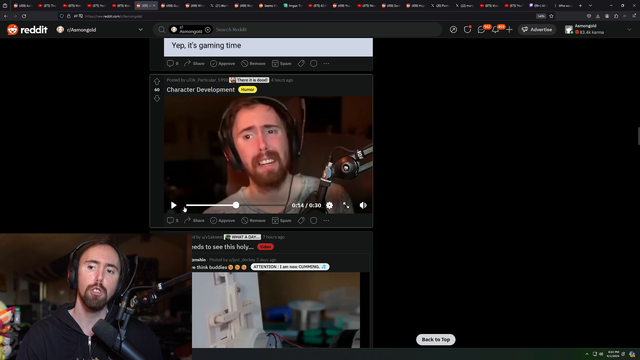Screen dimensions: 640x360
Task: Click the video progress slider handle
Action: (x=236, y=205)
